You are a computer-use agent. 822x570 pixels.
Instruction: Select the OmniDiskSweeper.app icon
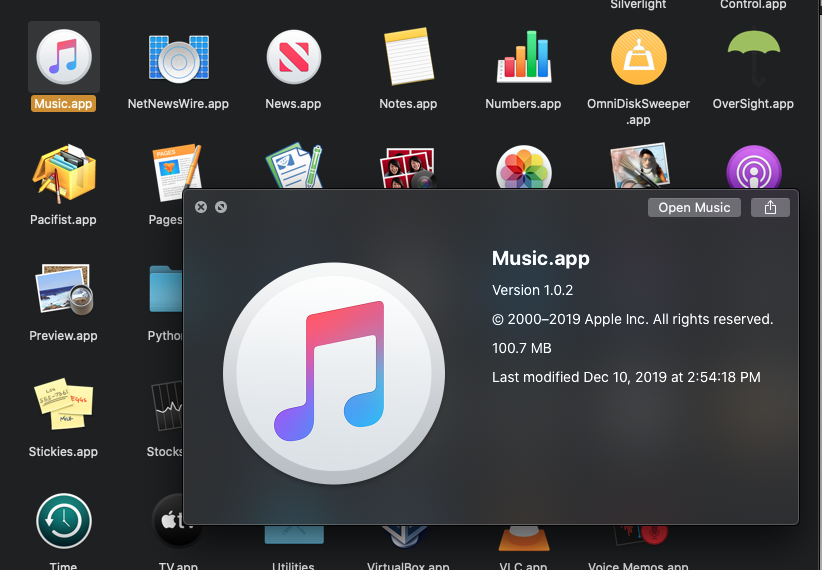pyautogui.click(x=639, y=57)
